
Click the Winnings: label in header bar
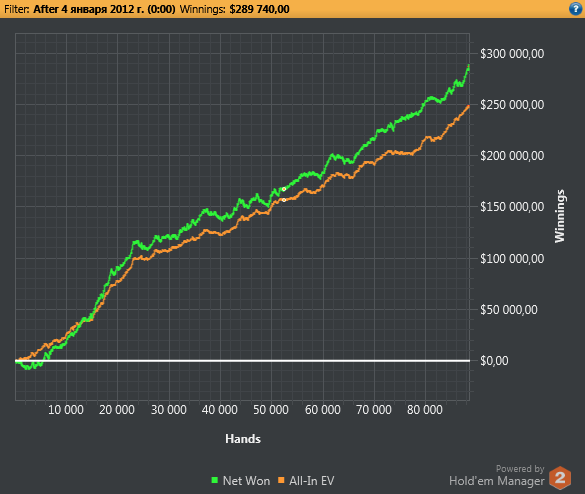[203, 9]
